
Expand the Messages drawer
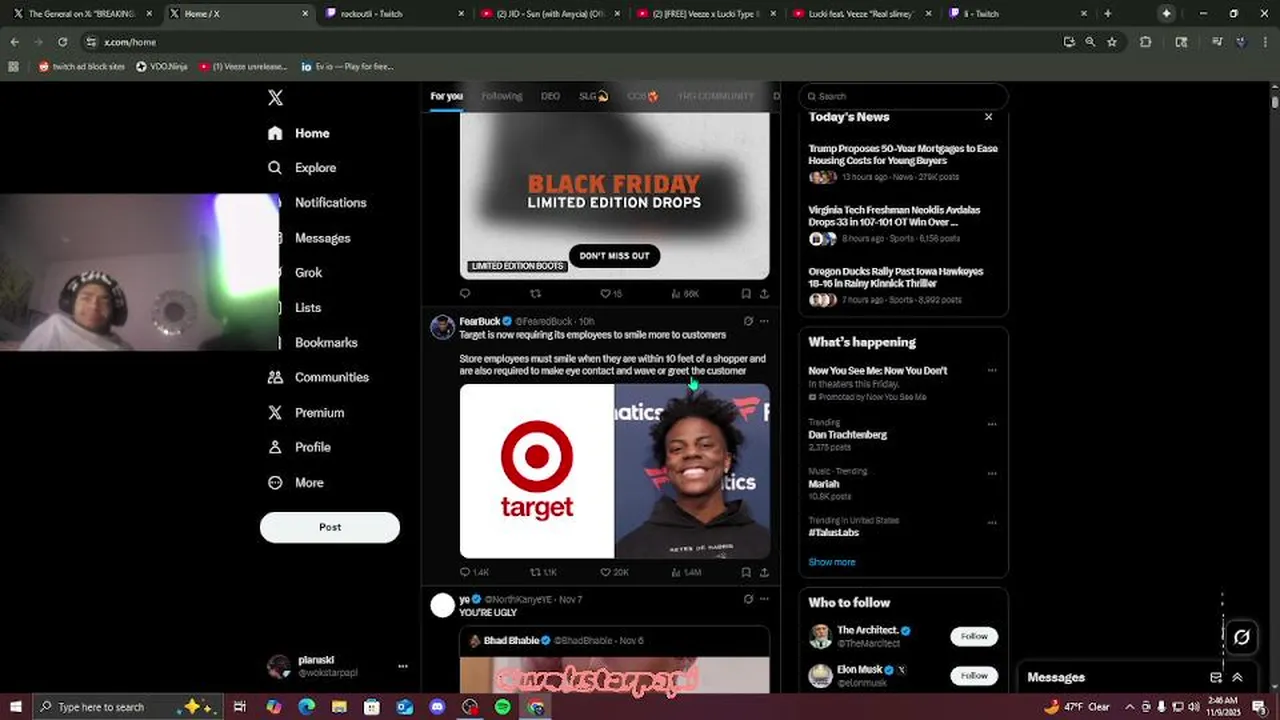coord(1237,677)
